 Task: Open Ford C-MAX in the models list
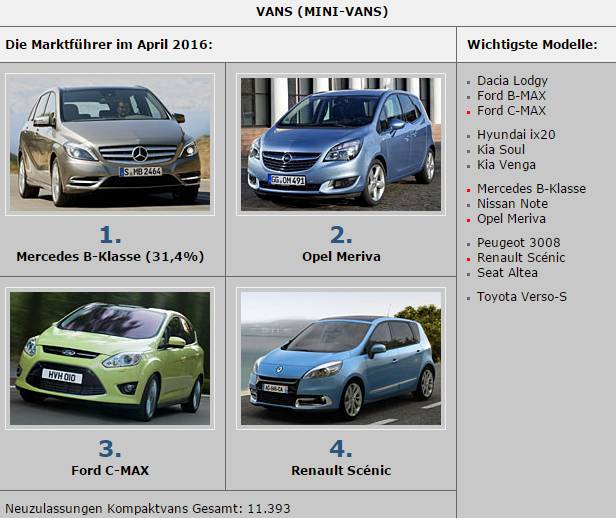[x=512, y=111]
